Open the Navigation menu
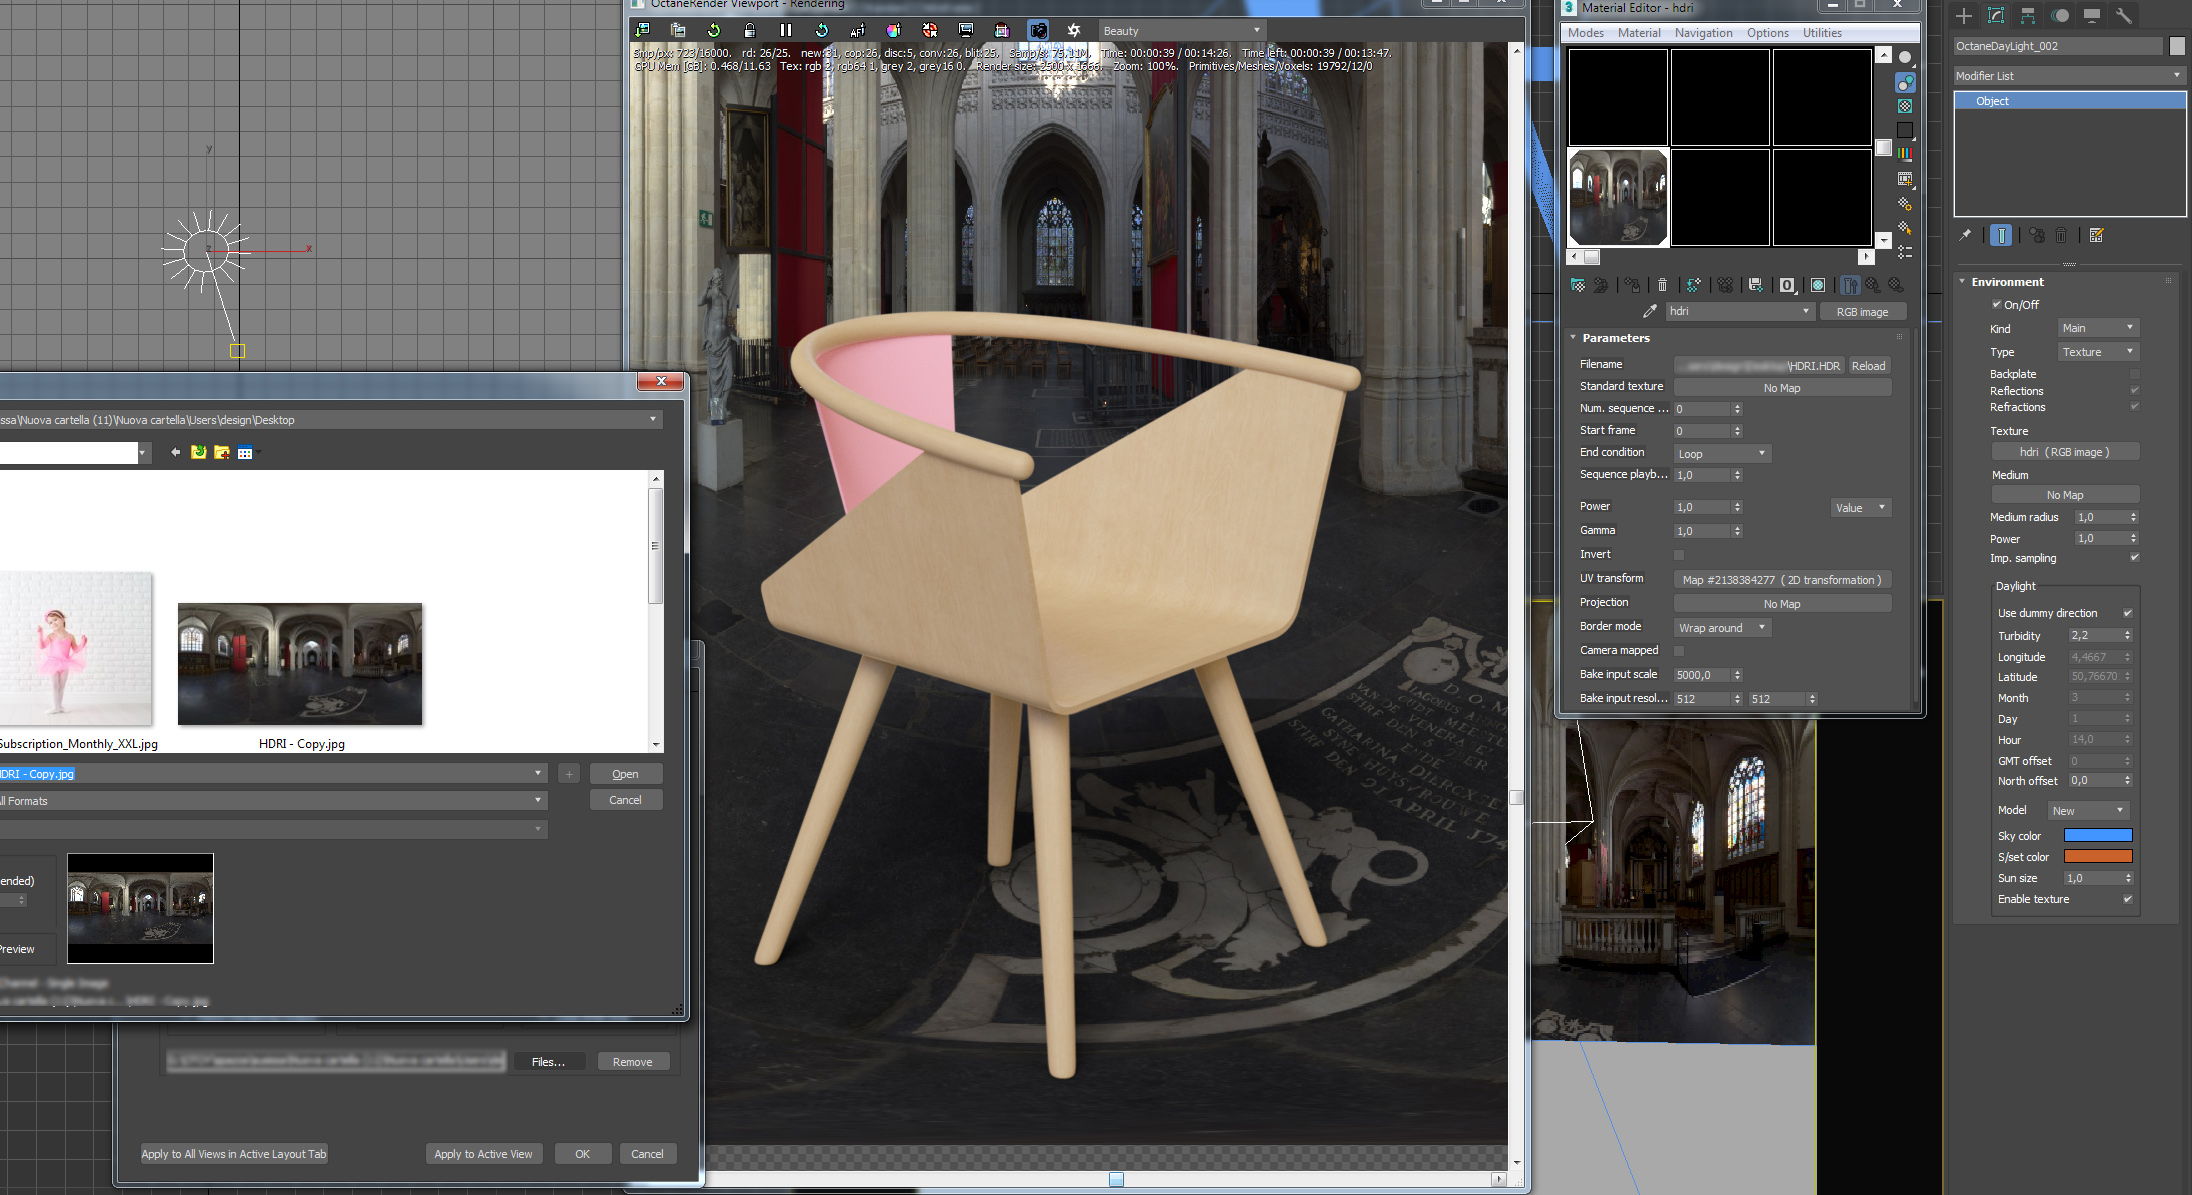 click(x=1703, y=33)
